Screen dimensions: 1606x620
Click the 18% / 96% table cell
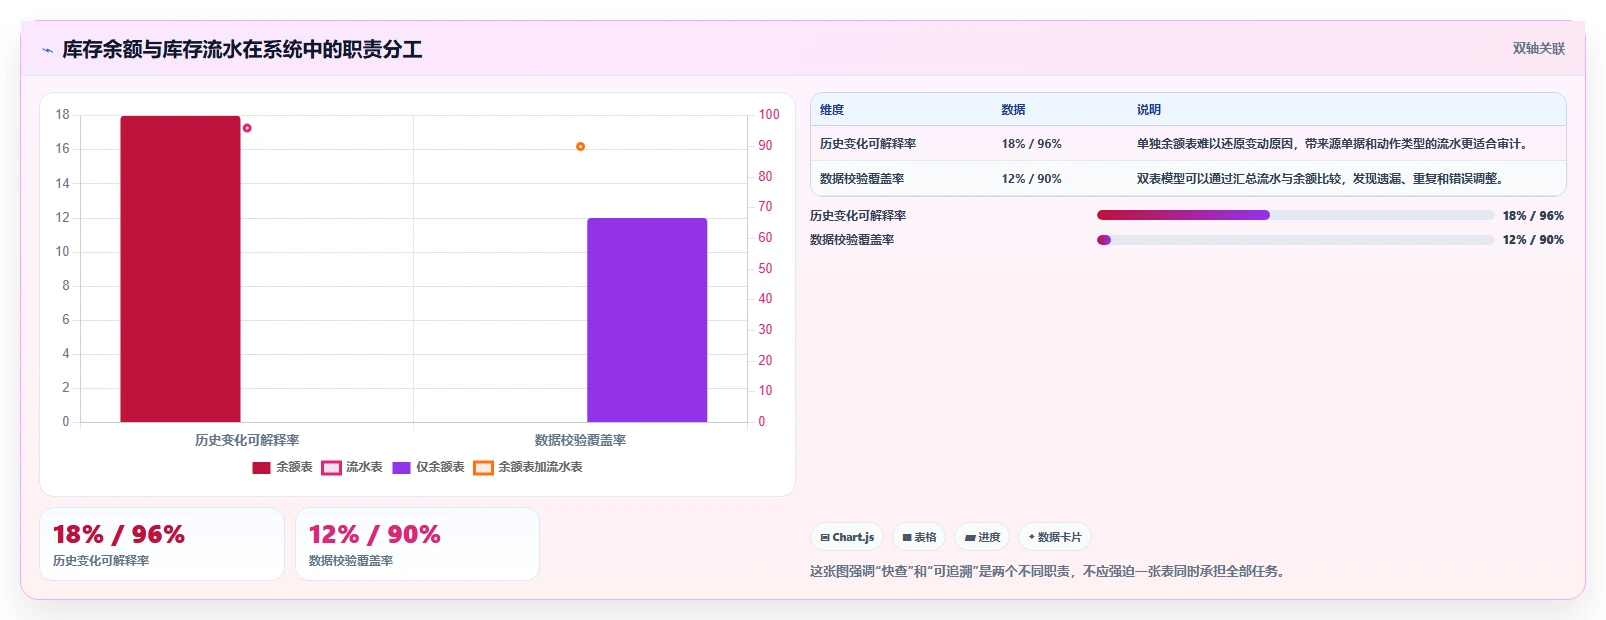(x=1031, y=144)
